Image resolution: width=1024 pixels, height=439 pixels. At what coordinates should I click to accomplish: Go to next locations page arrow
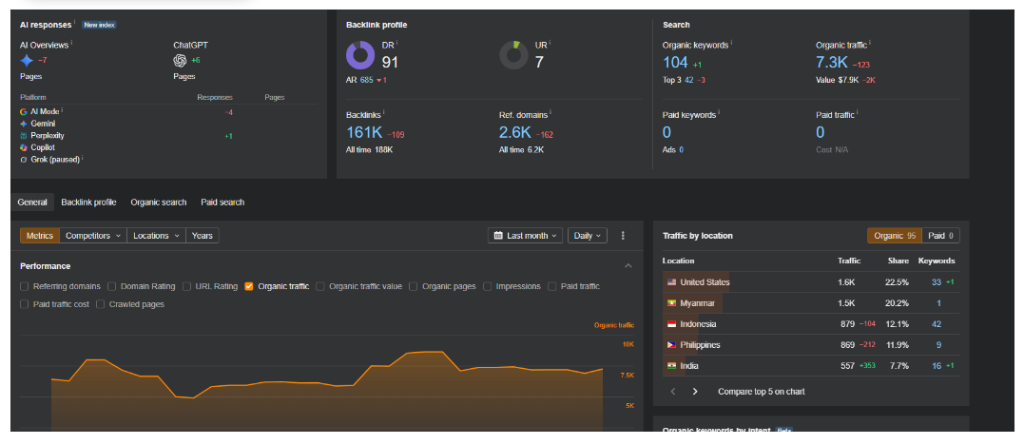(x=695, y=392)
